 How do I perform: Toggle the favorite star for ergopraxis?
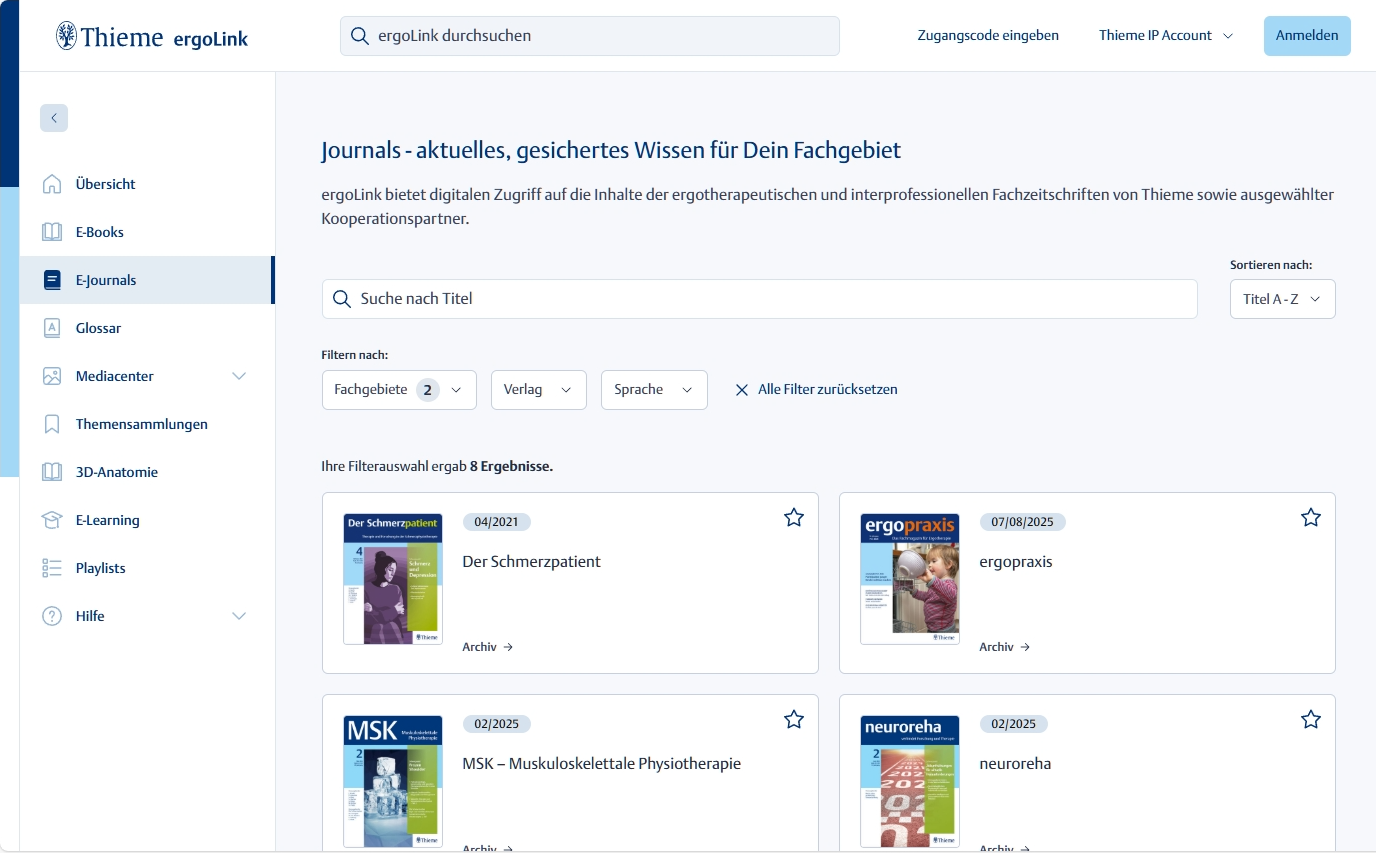(1311, 517)
